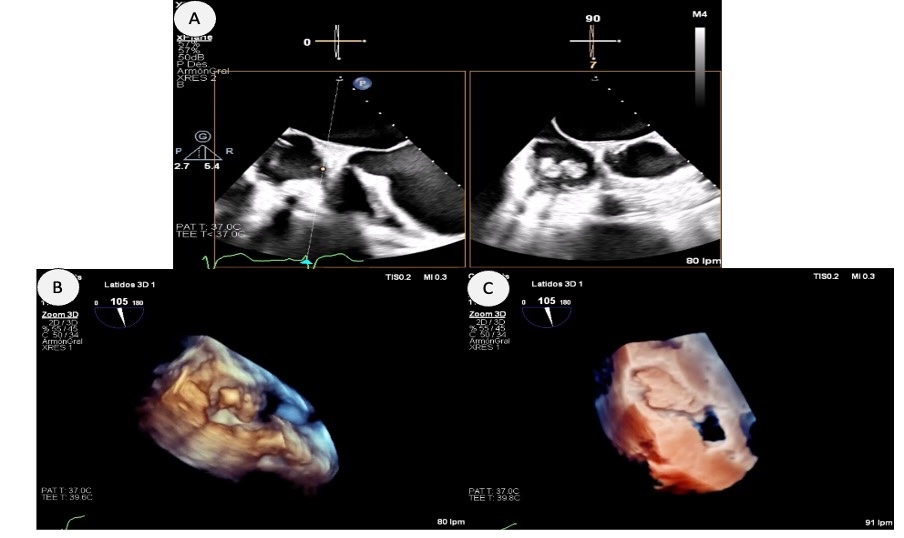The width and height of the screenshot is (904, 538).
Task: Click the TEE T< 37.0C text in panel A
Action: click(211, 234)
